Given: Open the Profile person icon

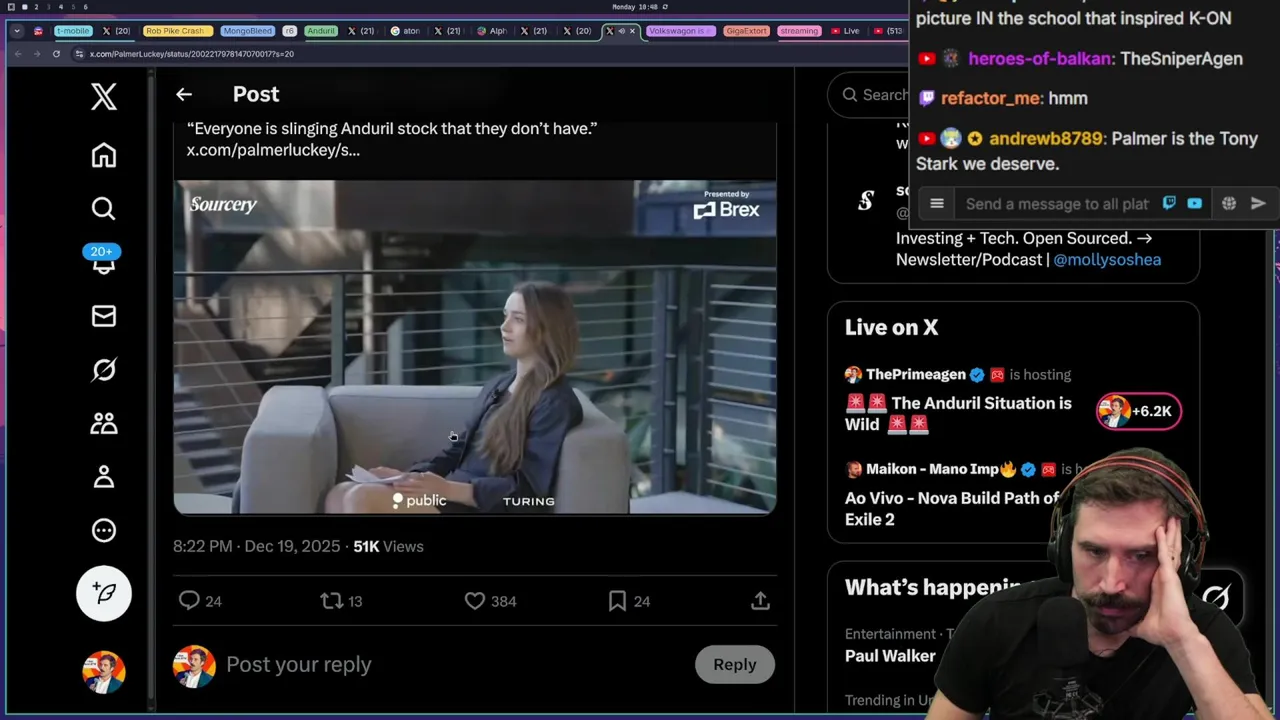Looking at the screenshot, I should point(104,477).
